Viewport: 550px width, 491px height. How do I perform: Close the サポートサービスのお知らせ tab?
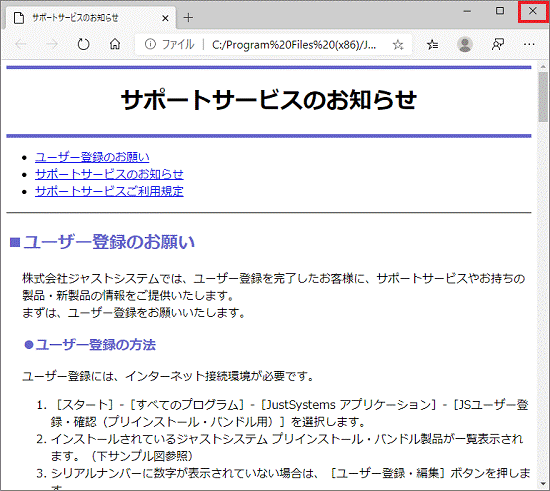[x=165, y=18]
